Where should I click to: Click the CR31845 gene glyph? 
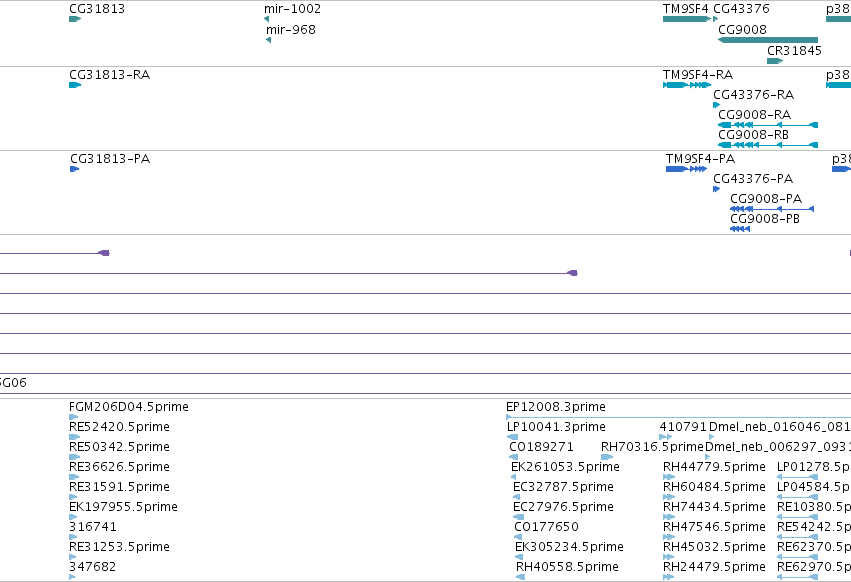(774, 61)
